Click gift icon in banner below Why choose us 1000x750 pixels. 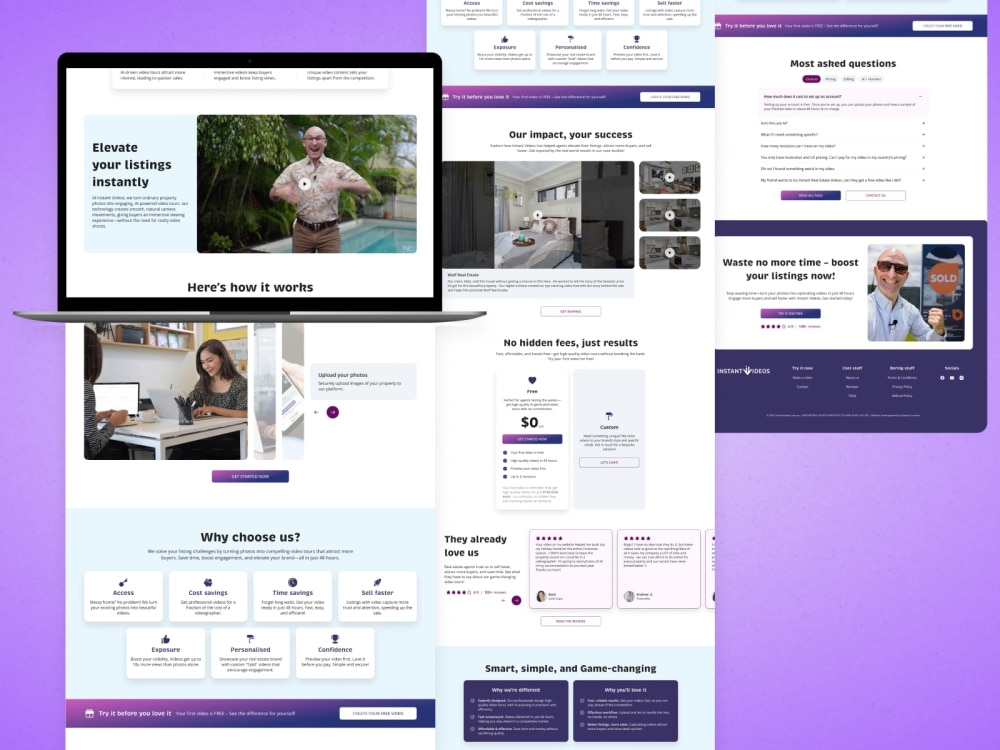(x=89, y=714)
